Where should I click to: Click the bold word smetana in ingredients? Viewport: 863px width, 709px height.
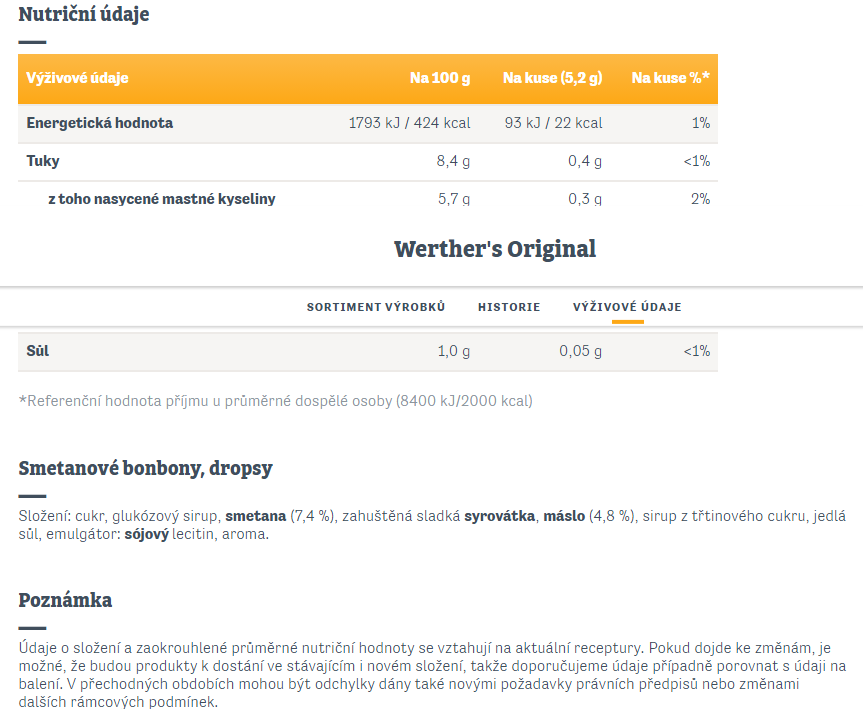[x=255, y=516]
